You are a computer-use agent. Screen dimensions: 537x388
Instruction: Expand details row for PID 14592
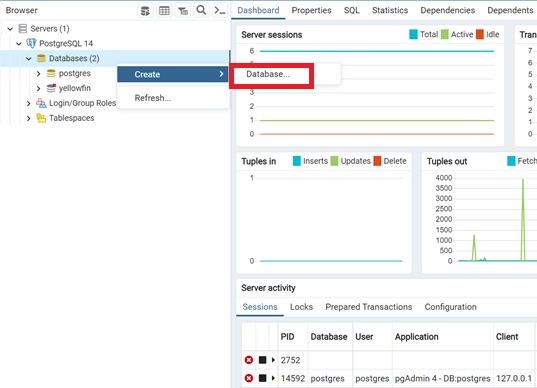[x=273, y=378]
